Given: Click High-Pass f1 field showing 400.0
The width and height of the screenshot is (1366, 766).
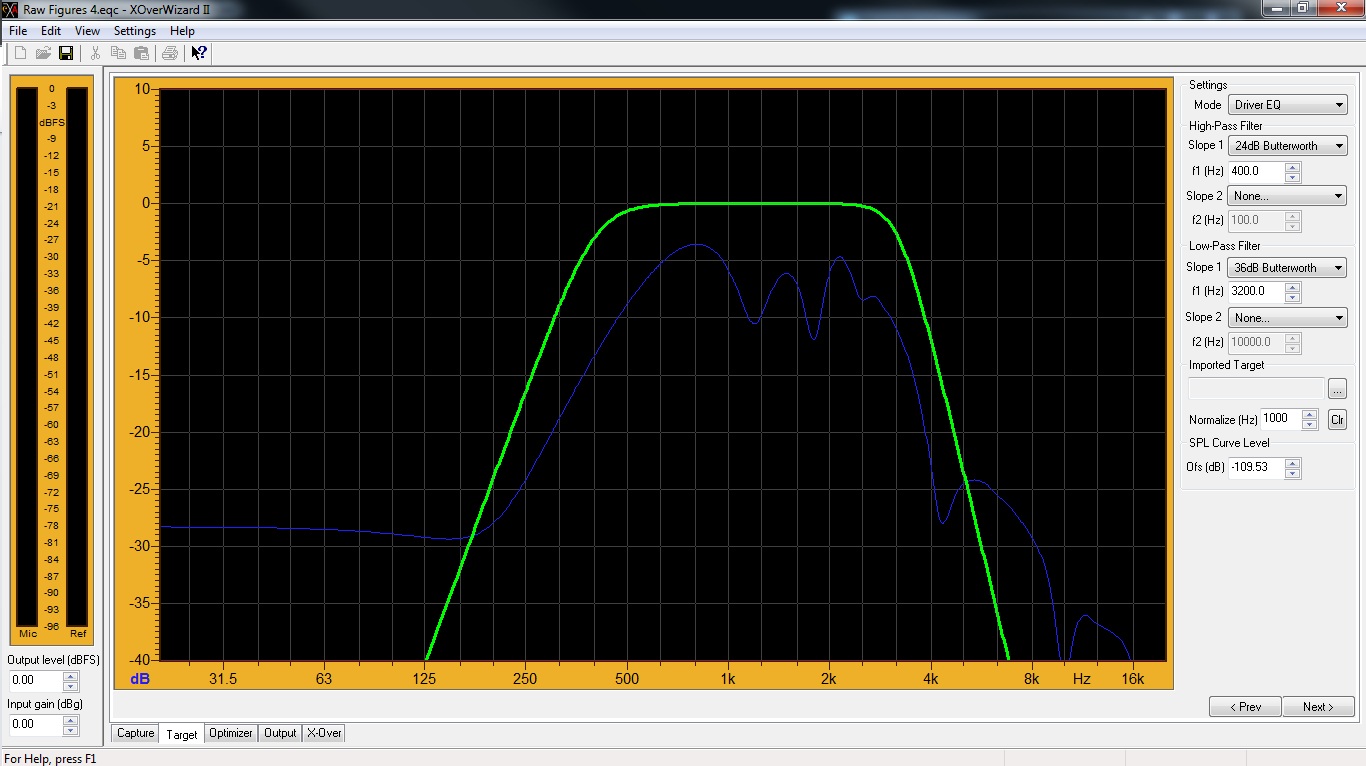Looking at the screenshot, I should 1256,171.
